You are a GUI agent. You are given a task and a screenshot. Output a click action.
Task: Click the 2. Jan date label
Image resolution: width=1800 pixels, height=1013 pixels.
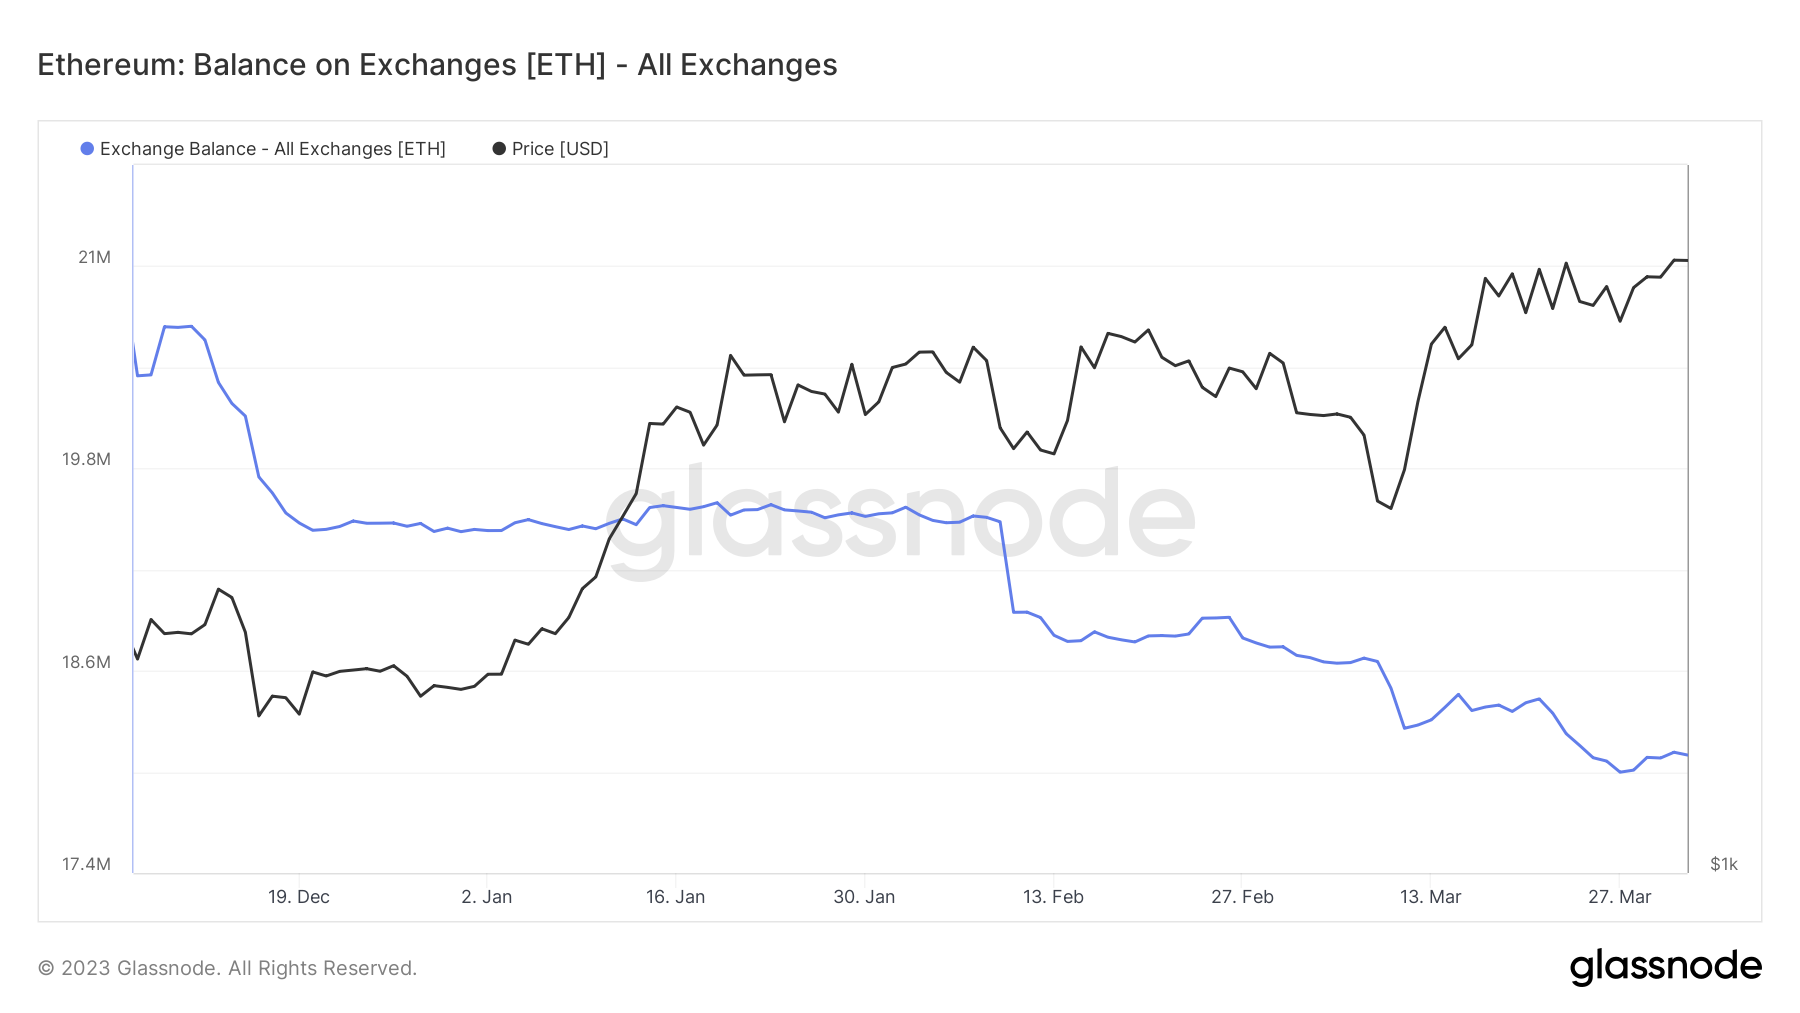487,897
